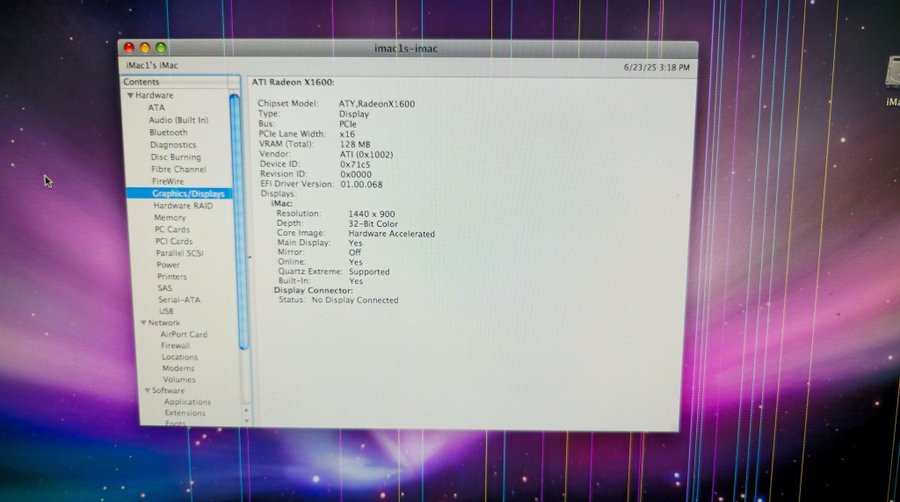The image size is (900, 502).
Task: View the Memory hardware details
Action: (170, 217)
